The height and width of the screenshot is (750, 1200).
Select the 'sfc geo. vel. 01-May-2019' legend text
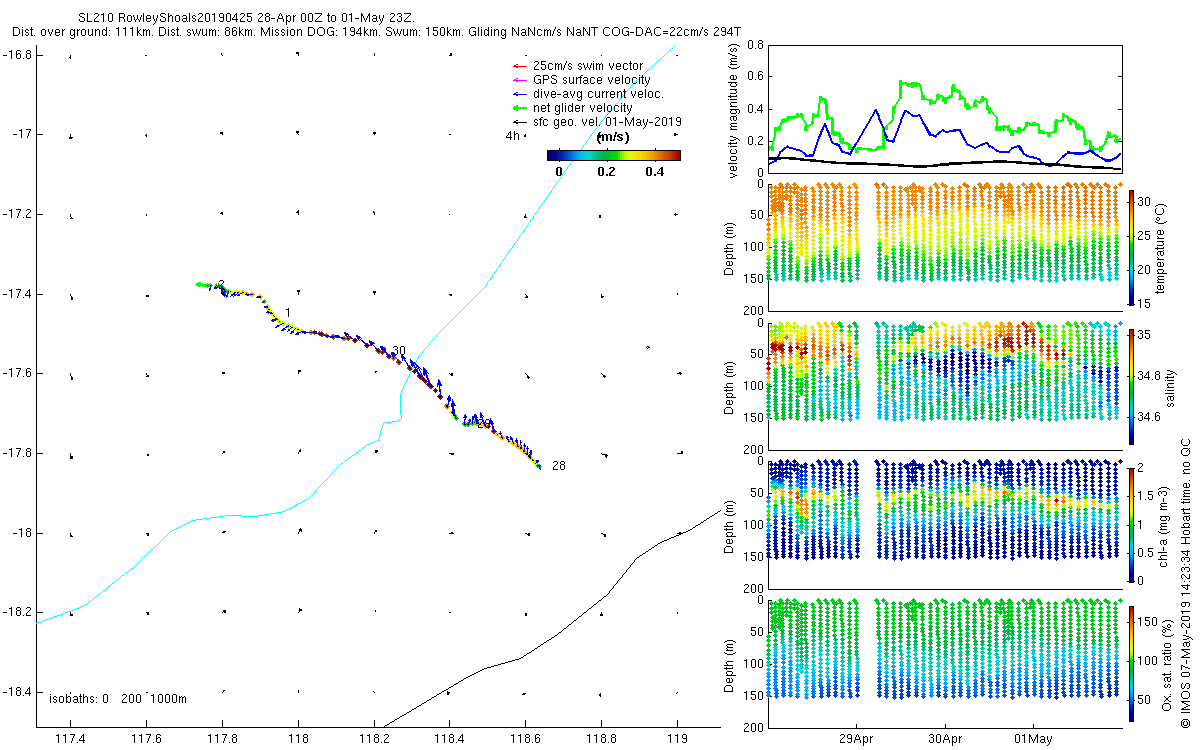click(607, 122)
